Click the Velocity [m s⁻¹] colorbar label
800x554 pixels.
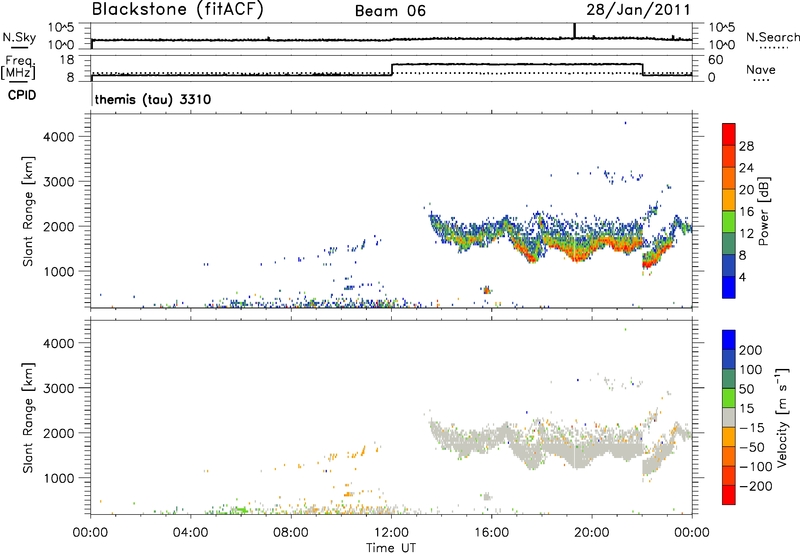pyautogui.click(x=782, y=417)
